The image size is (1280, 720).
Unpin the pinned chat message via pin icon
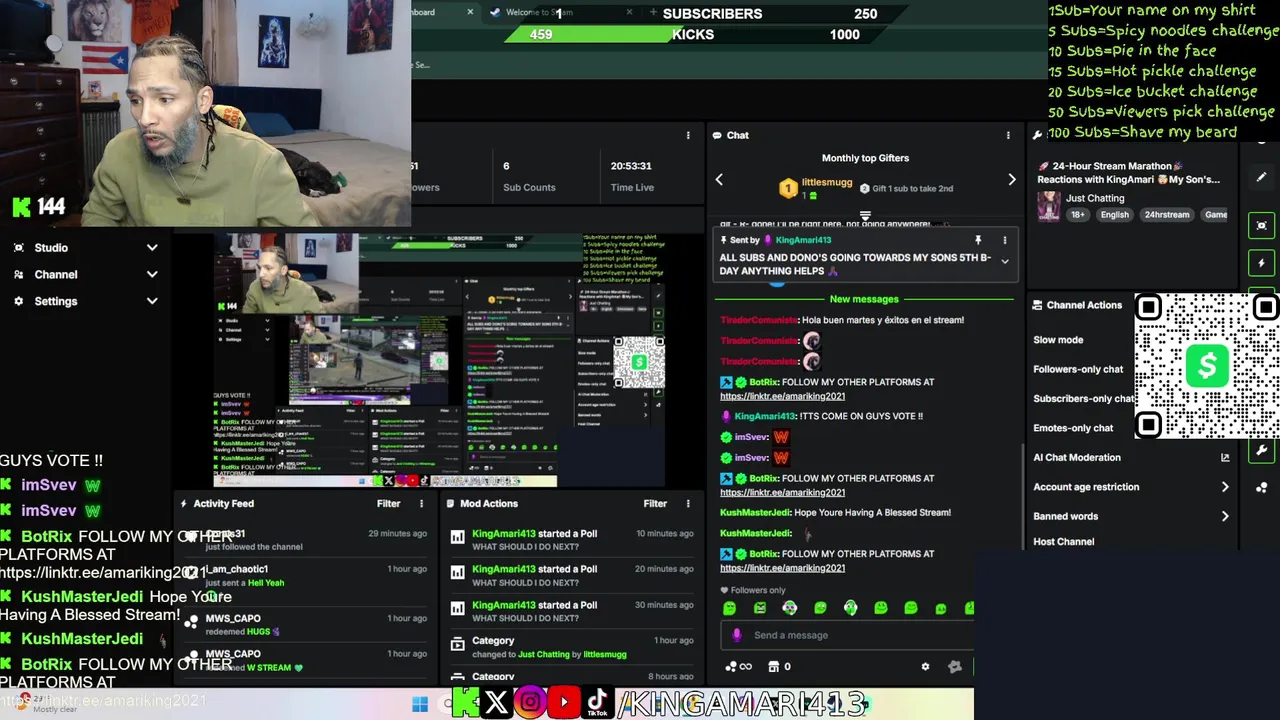pos(978,240)
